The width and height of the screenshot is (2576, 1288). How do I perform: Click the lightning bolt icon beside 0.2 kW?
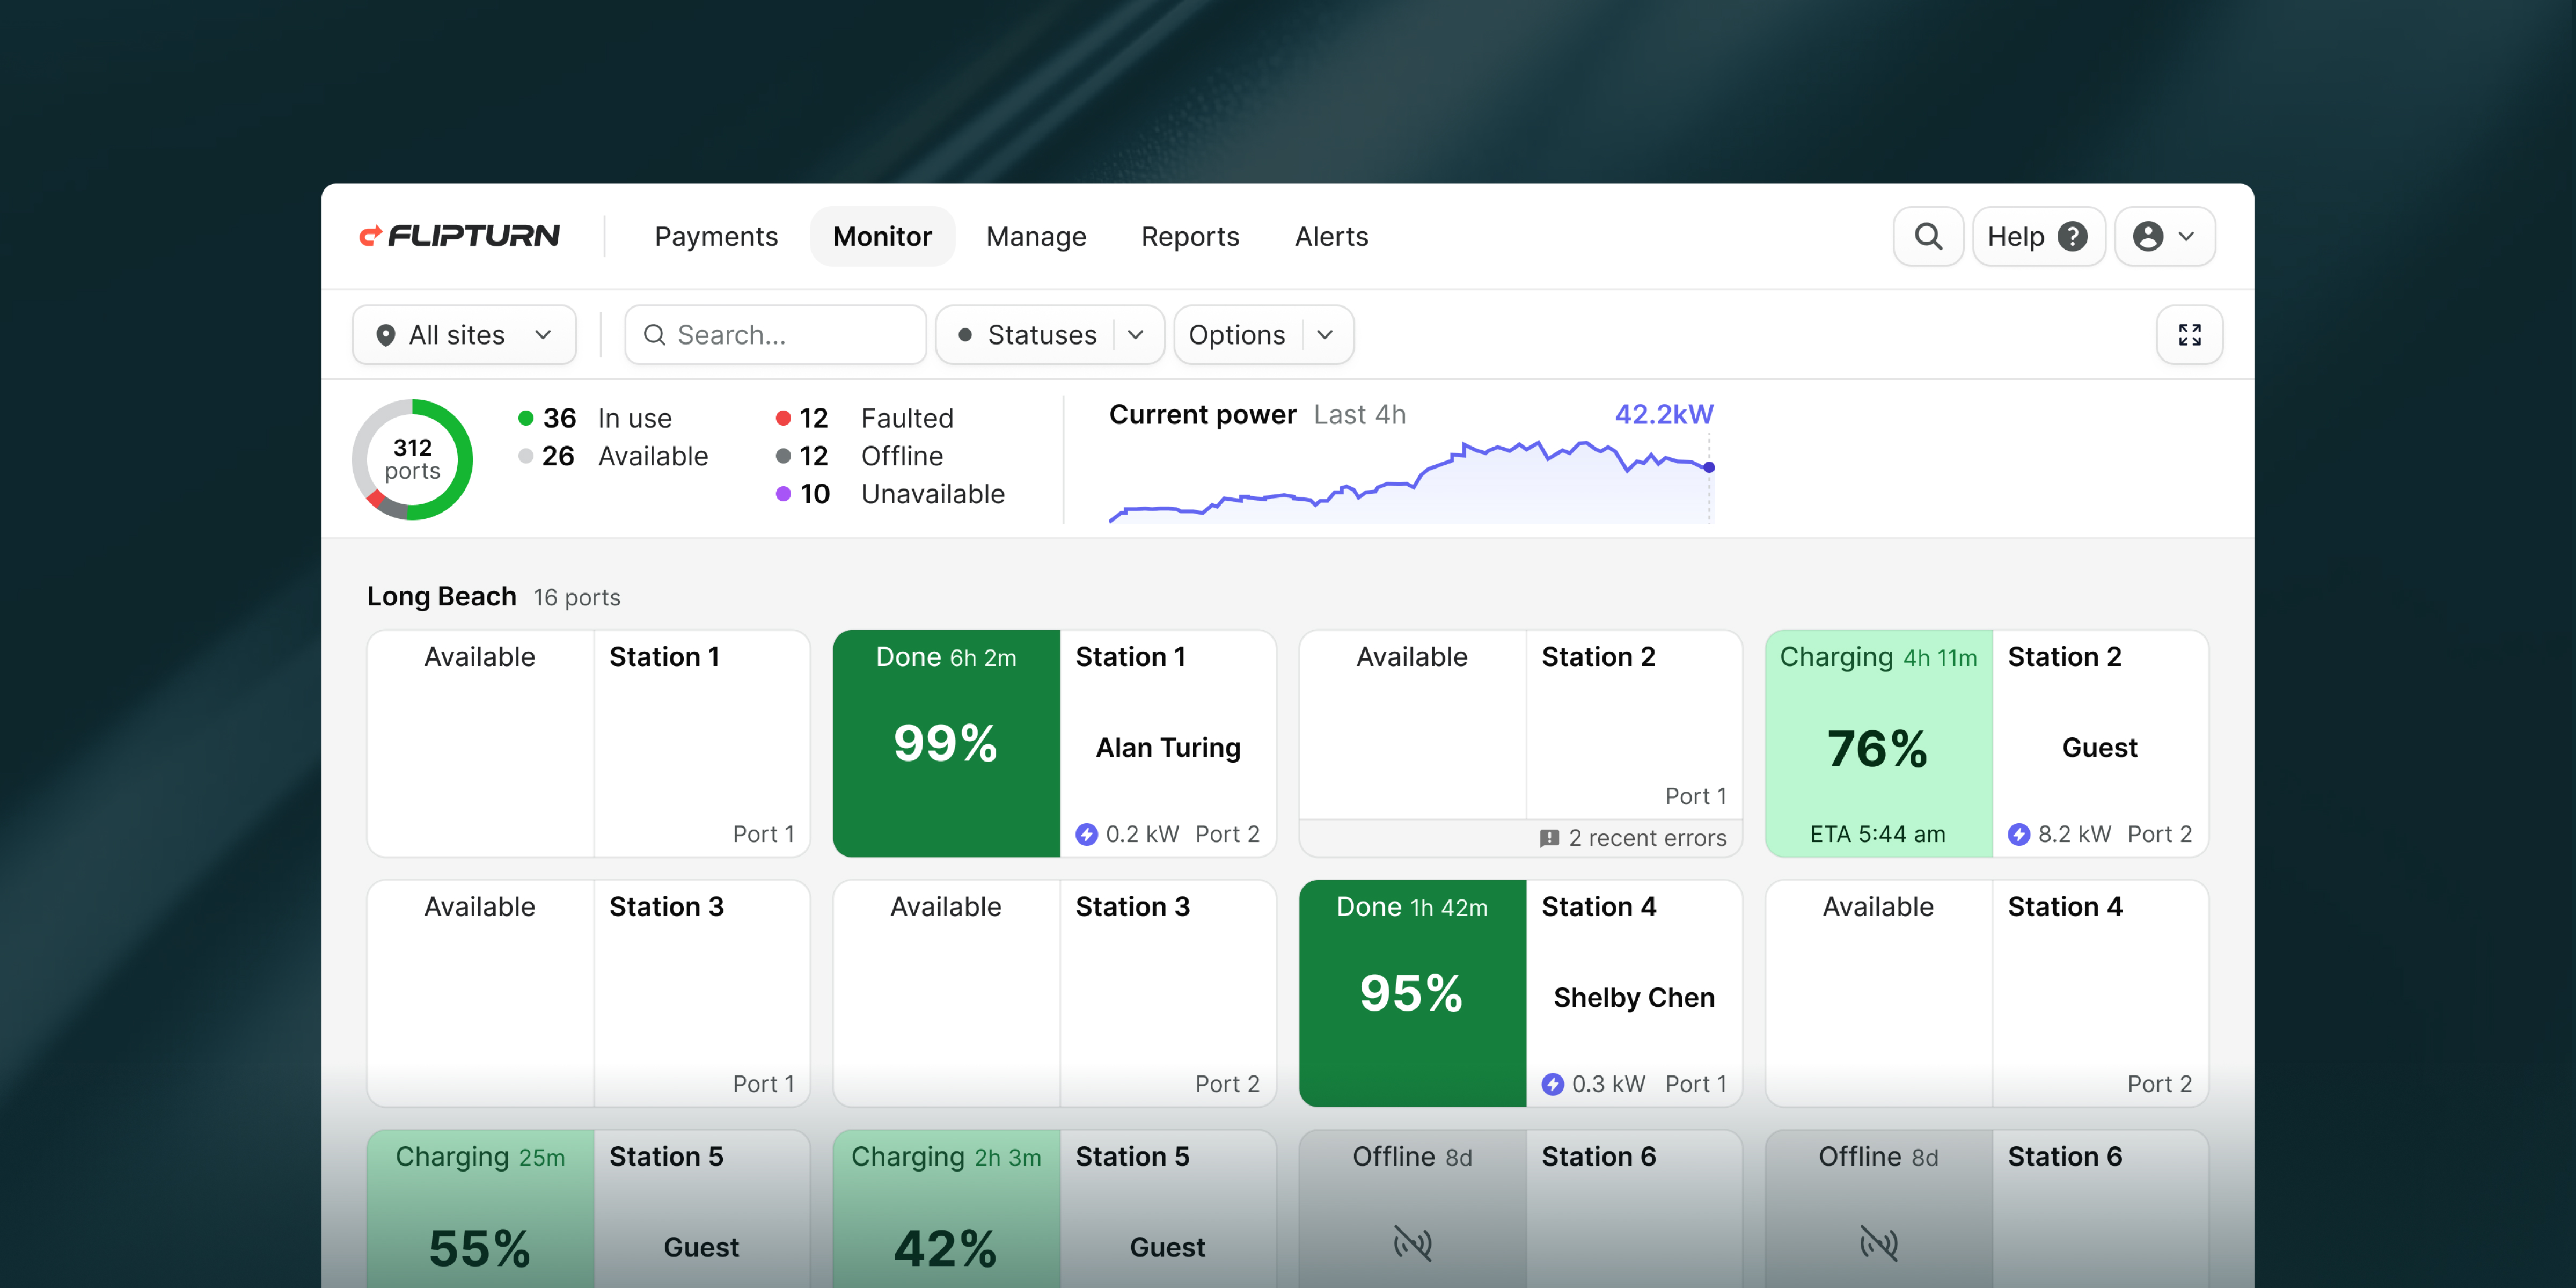click(x=1086, y=834)
